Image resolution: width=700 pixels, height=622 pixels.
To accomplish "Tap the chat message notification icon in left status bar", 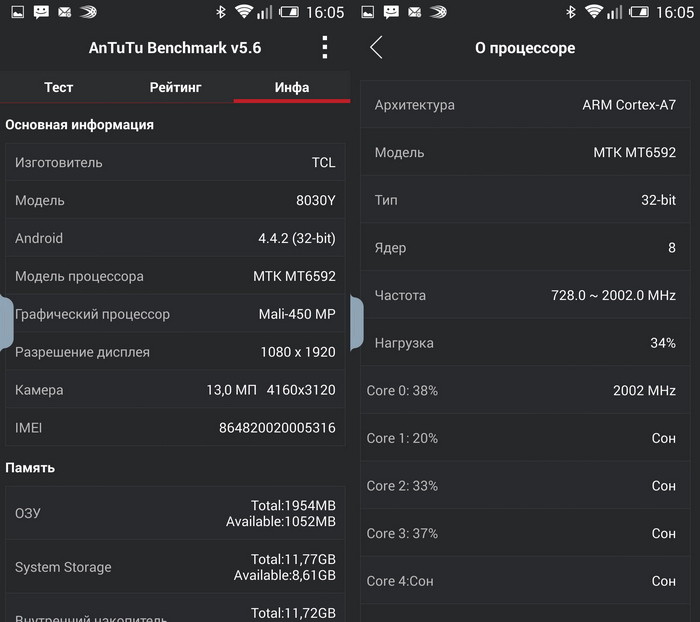I will point(41,12).
